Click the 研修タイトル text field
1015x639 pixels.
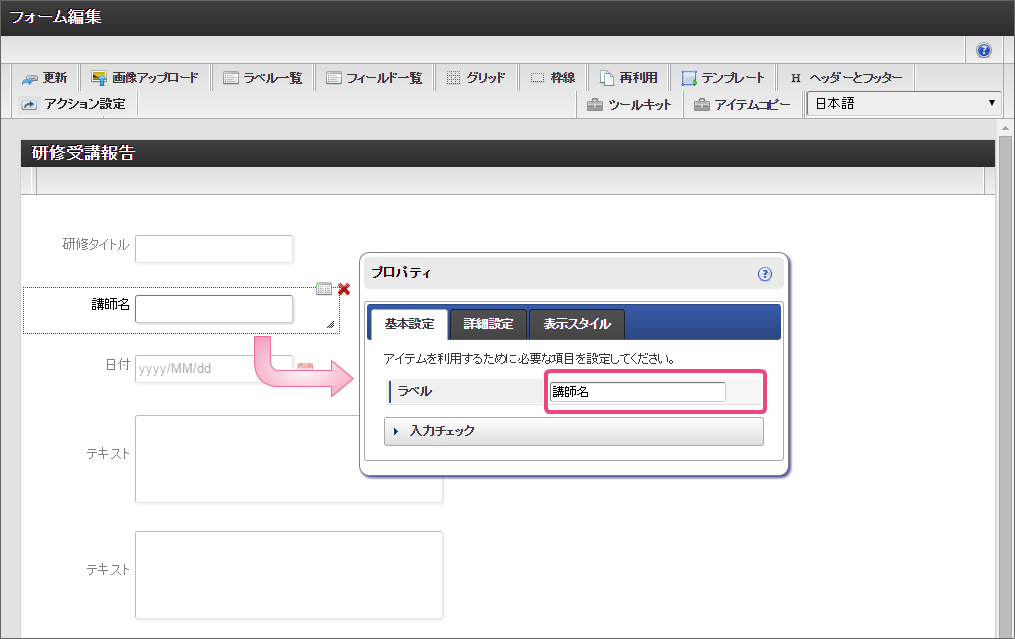(213, 249)
